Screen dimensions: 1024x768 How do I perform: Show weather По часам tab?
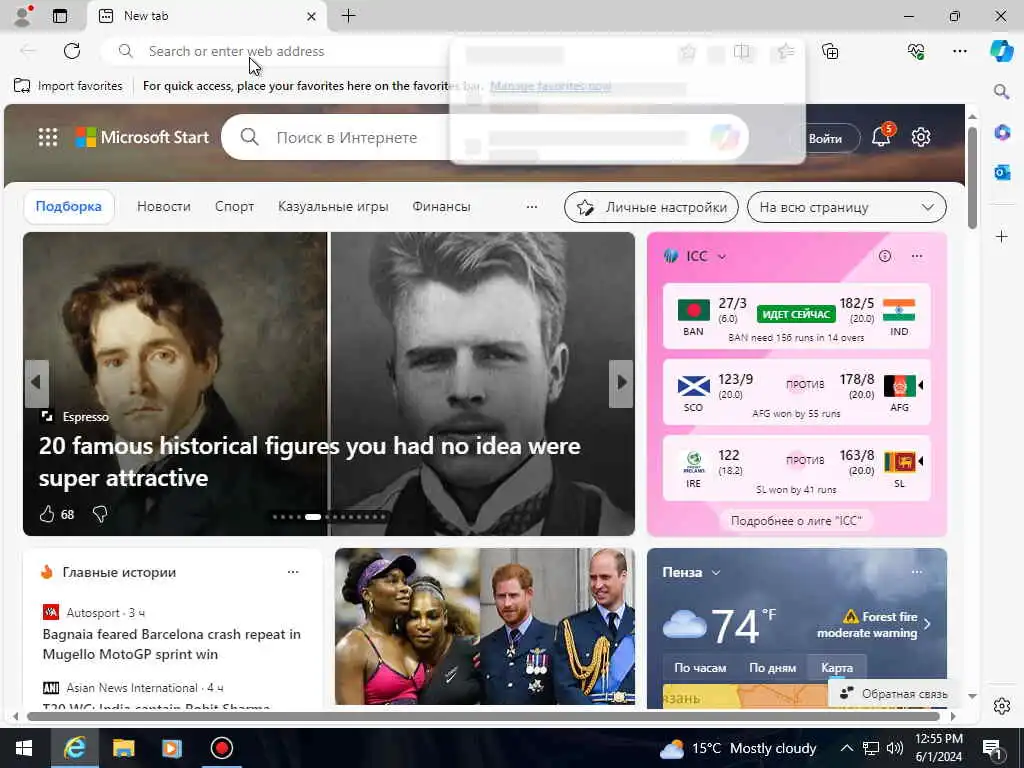click(700, 668)
